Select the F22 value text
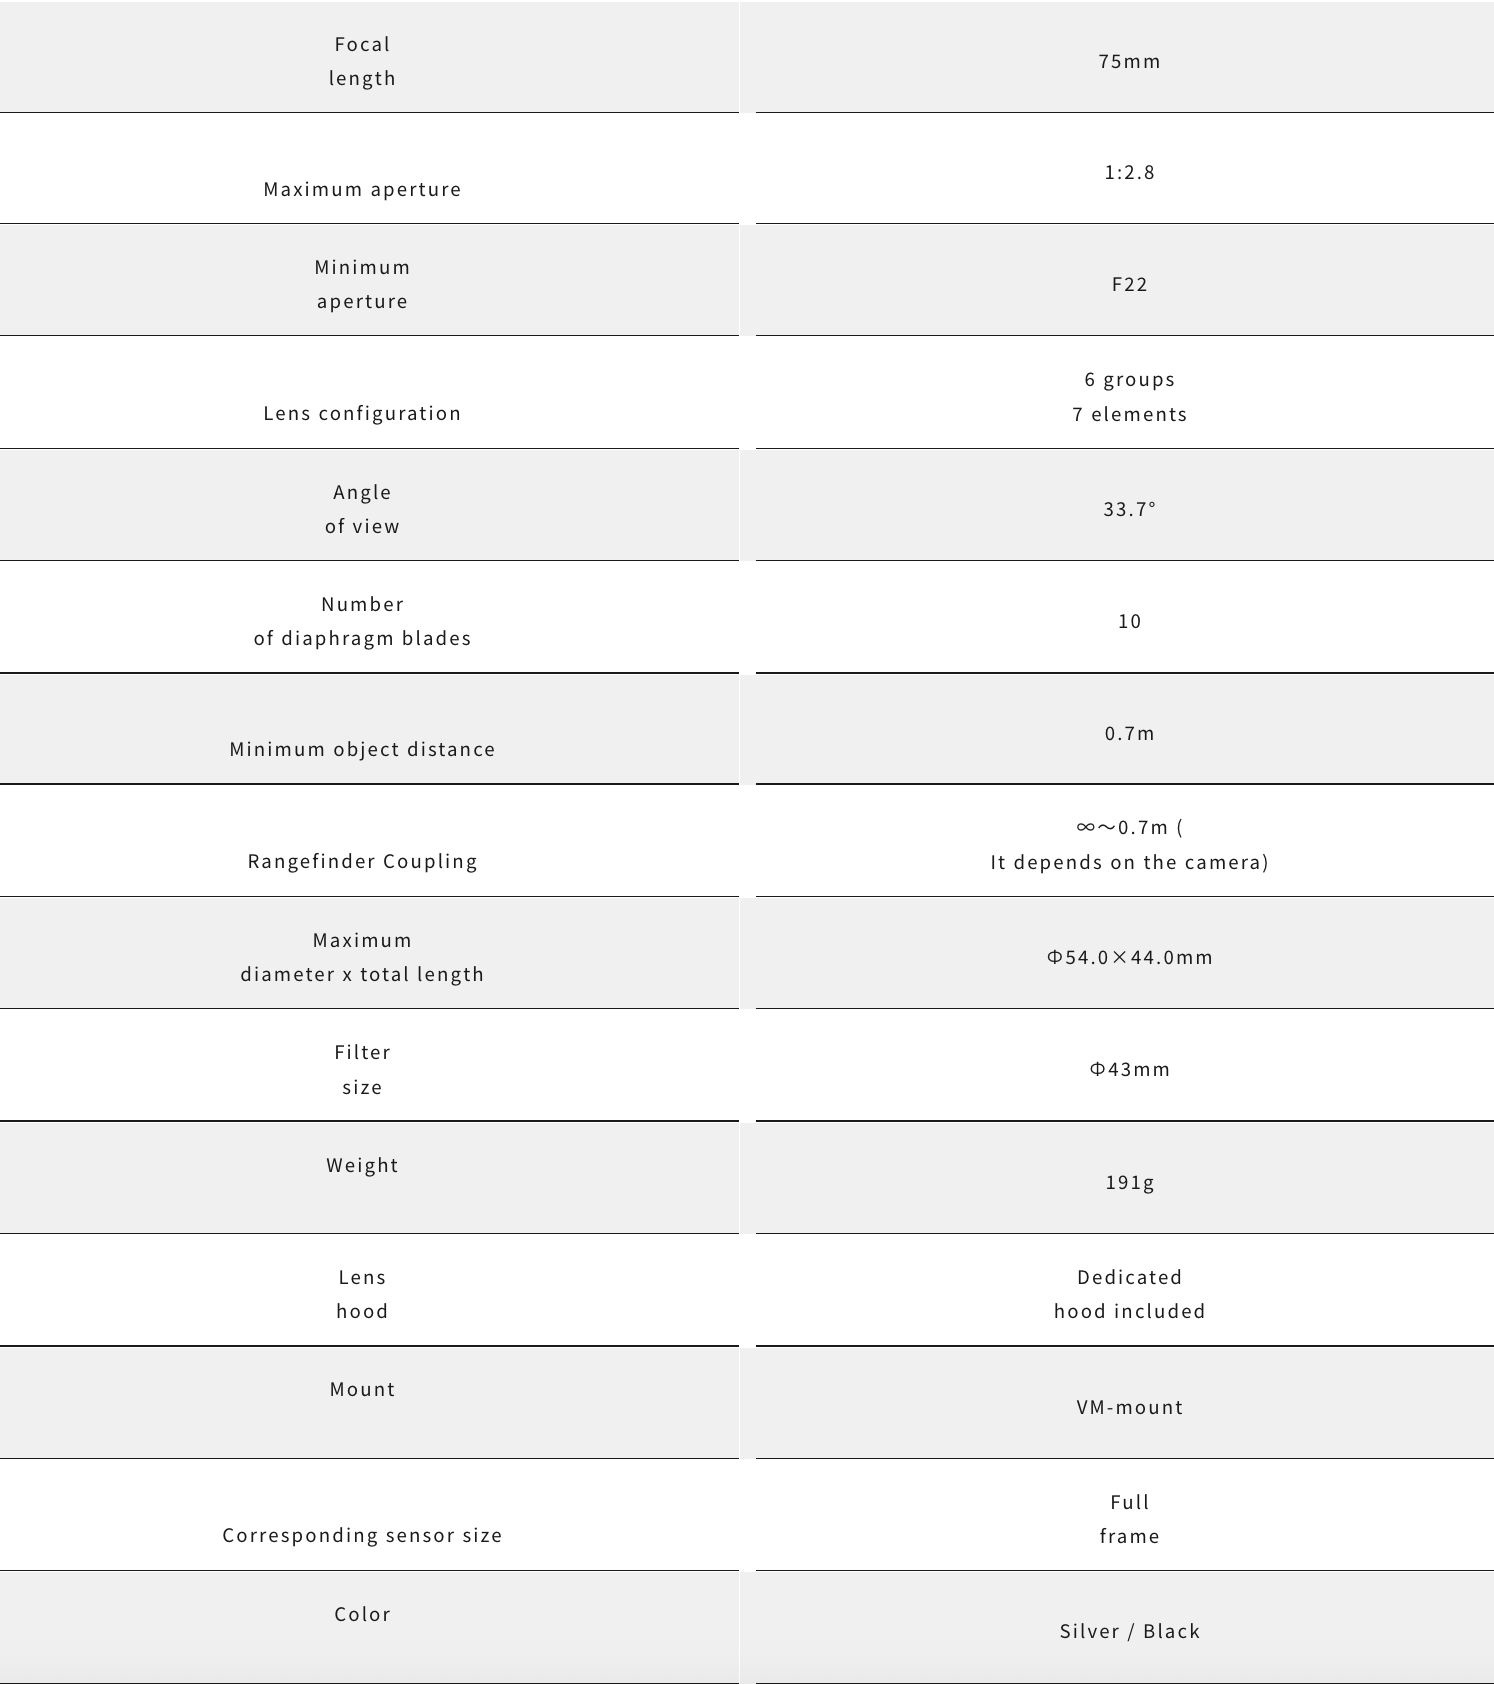 pos(1129,284)
